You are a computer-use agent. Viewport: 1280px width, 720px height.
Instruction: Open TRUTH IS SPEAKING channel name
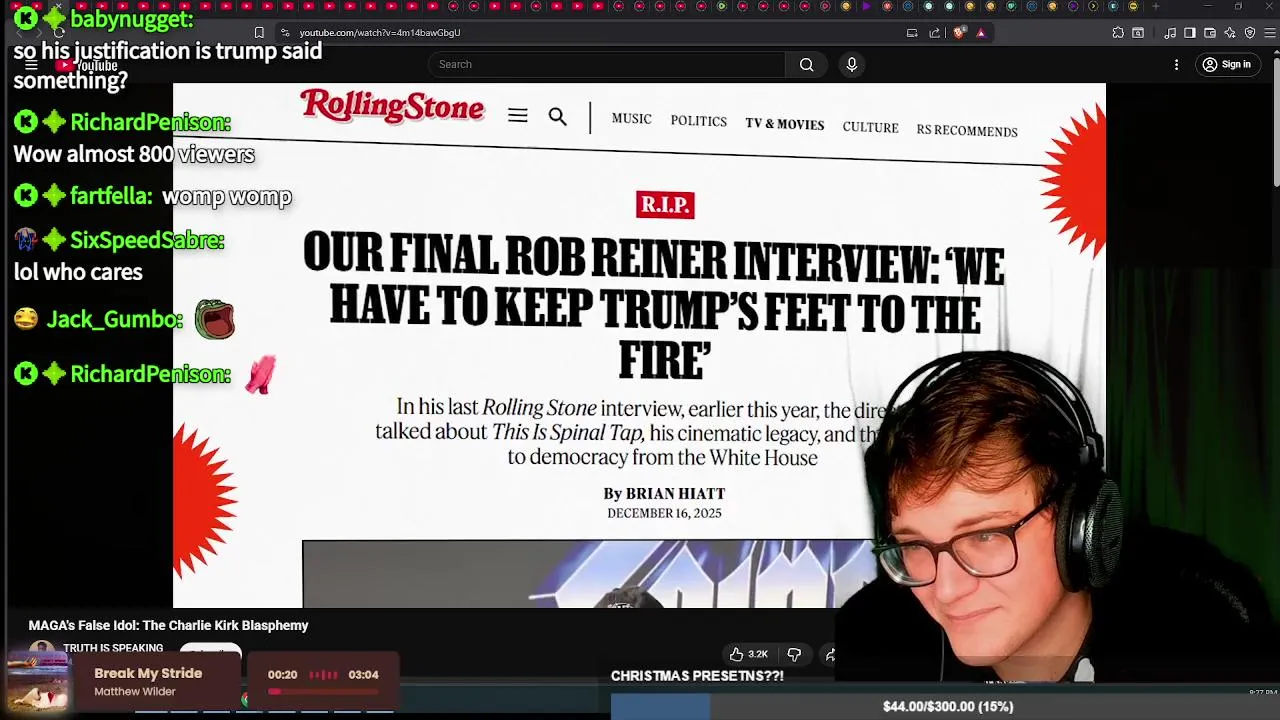tap(113, 648)
